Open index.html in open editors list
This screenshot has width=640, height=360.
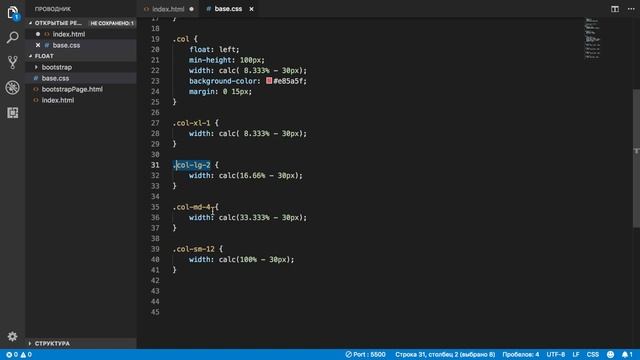(x=69, y=34)
